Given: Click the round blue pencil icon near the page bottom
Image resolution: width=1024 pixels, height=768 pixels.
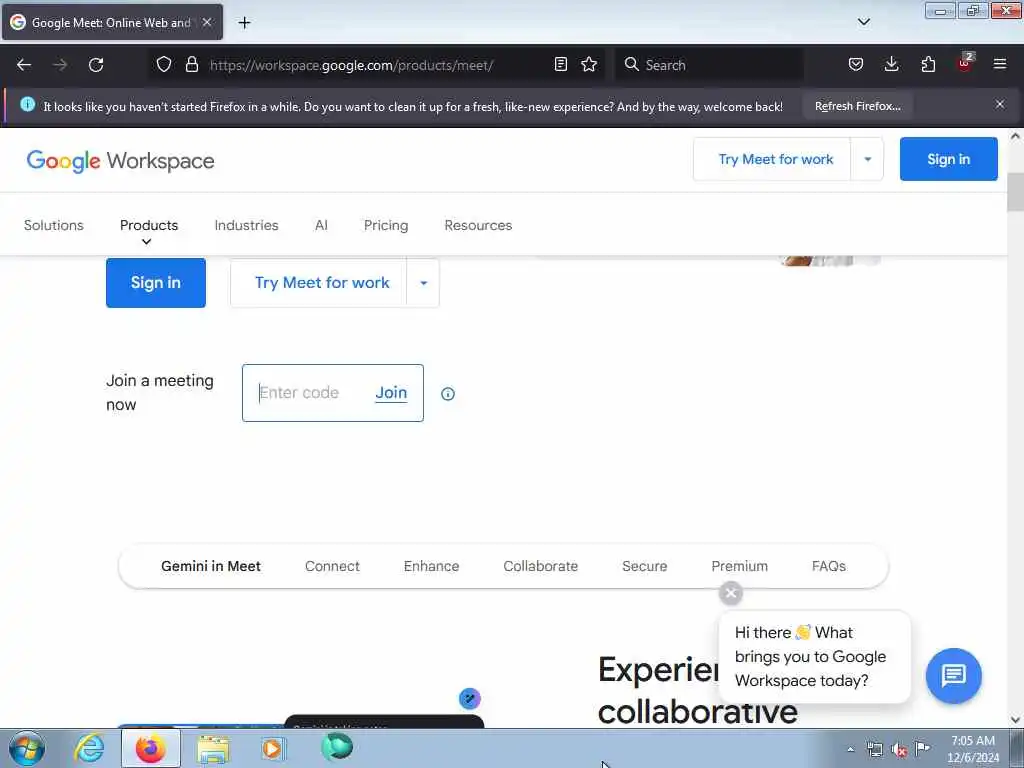Looking at the screenshot, I should [470, 699].
